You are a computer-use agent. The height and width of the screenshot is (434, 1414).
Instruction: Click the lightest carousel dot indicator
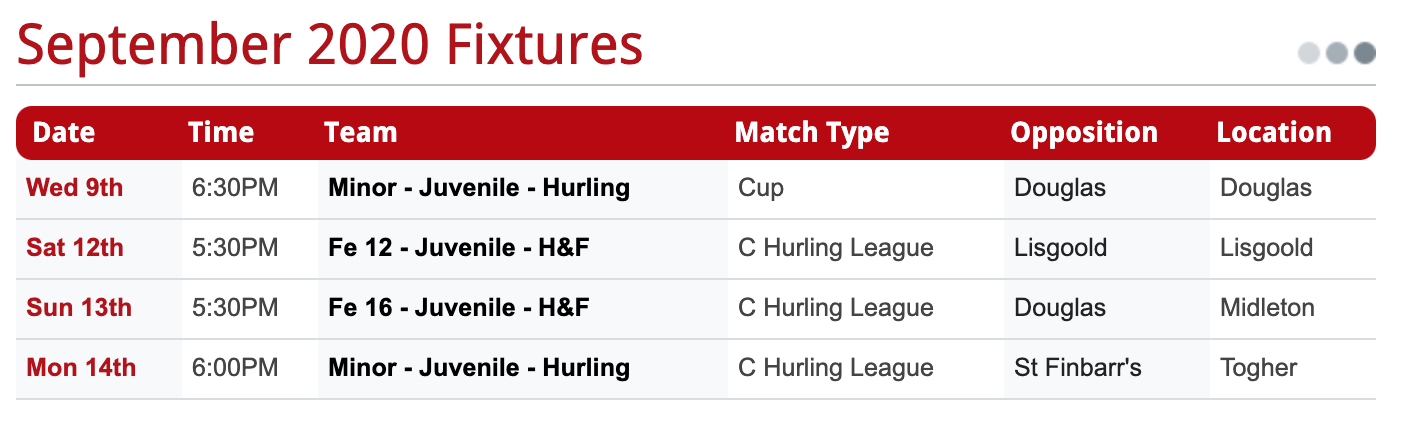click(x=1308, y=53)
